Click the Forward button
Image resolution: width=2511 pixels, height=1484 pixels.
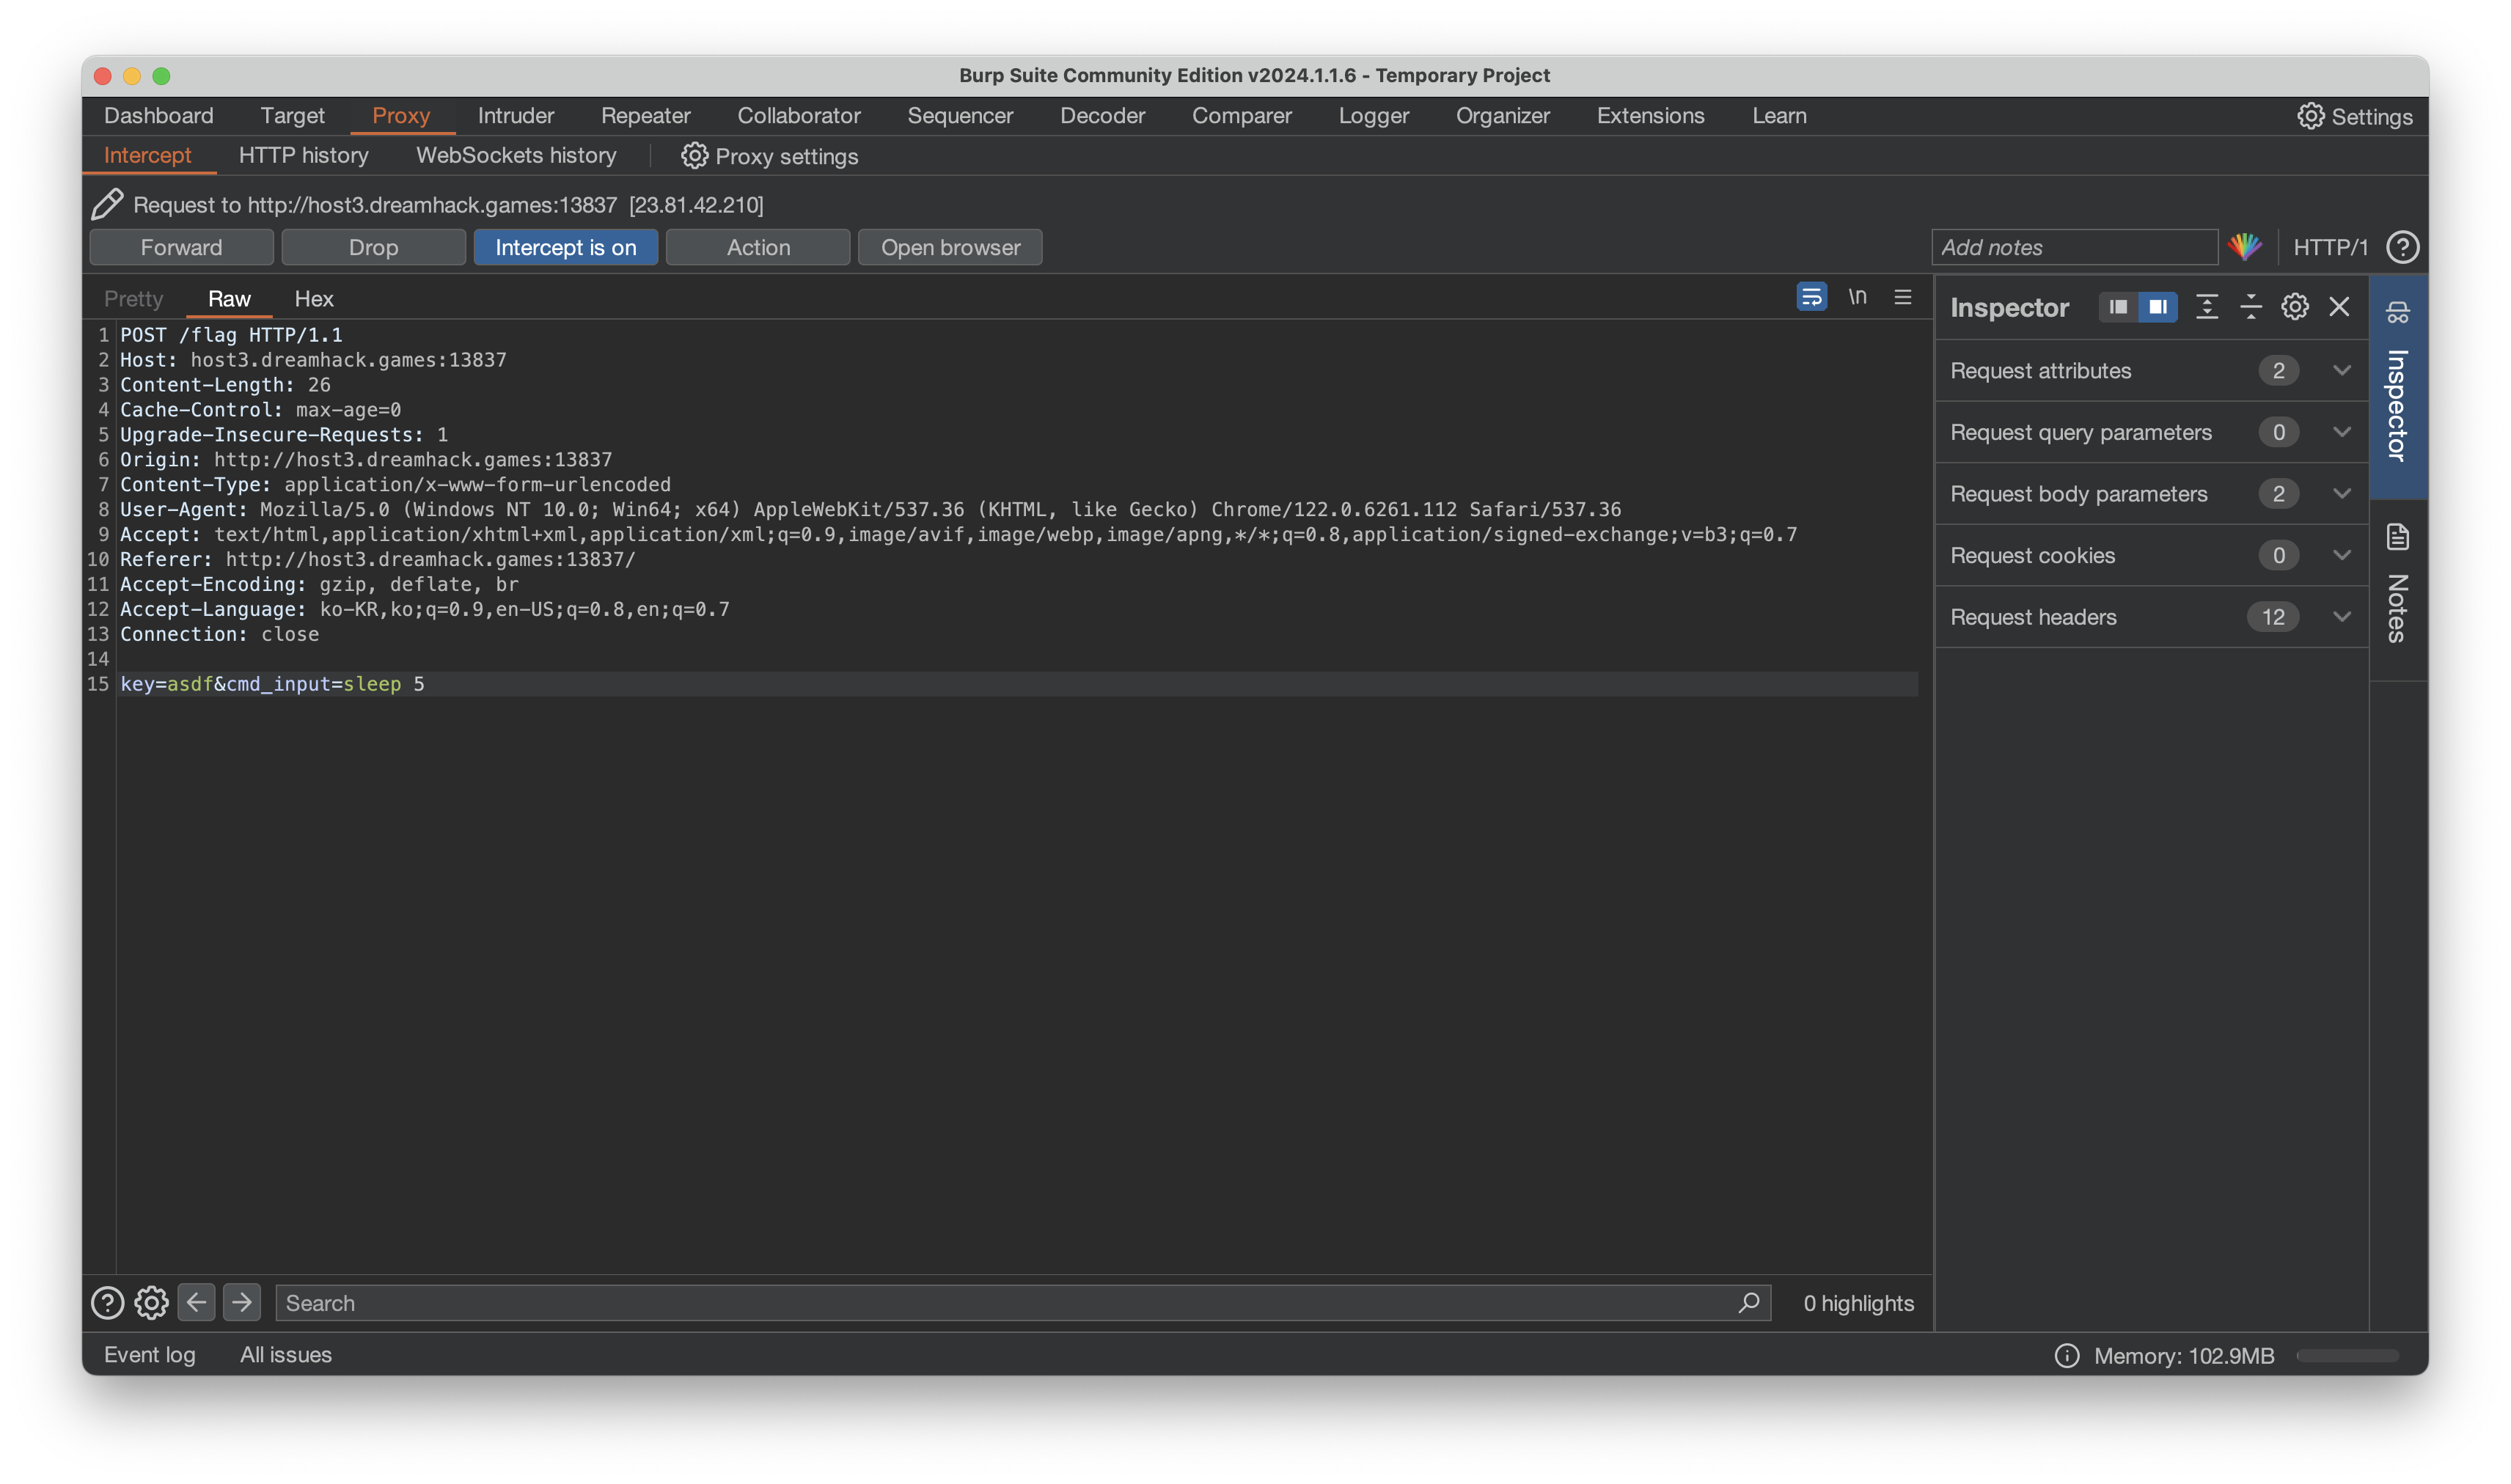click(181, 247)
